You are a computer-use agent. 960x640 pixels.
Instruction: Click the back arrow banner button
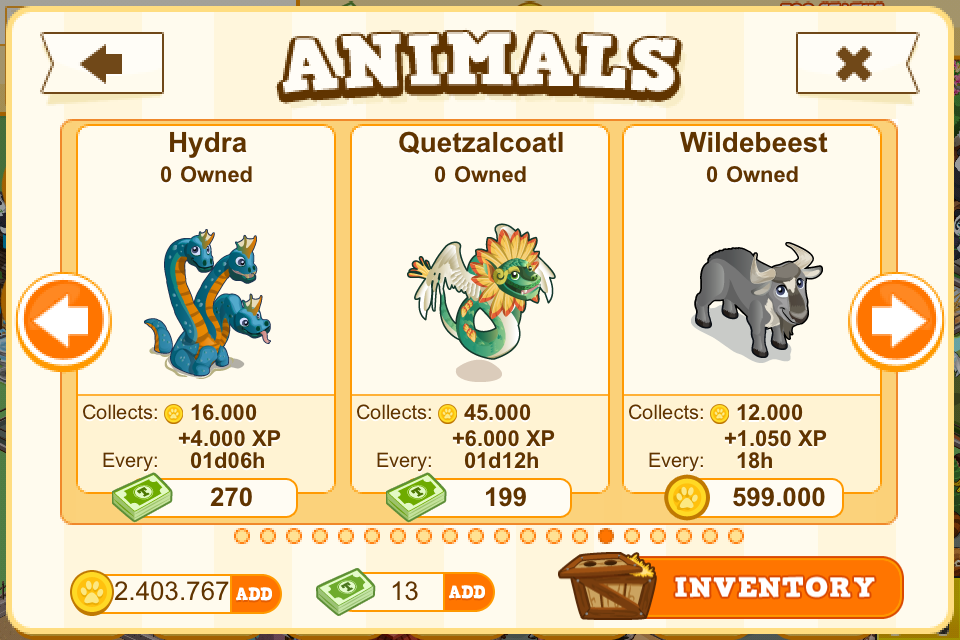[102, 63]
